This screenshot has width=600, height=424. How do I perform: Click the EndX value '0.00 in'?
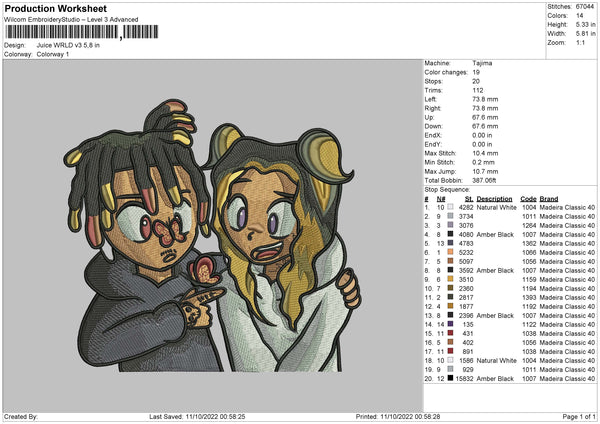click(x=482, y=135)
